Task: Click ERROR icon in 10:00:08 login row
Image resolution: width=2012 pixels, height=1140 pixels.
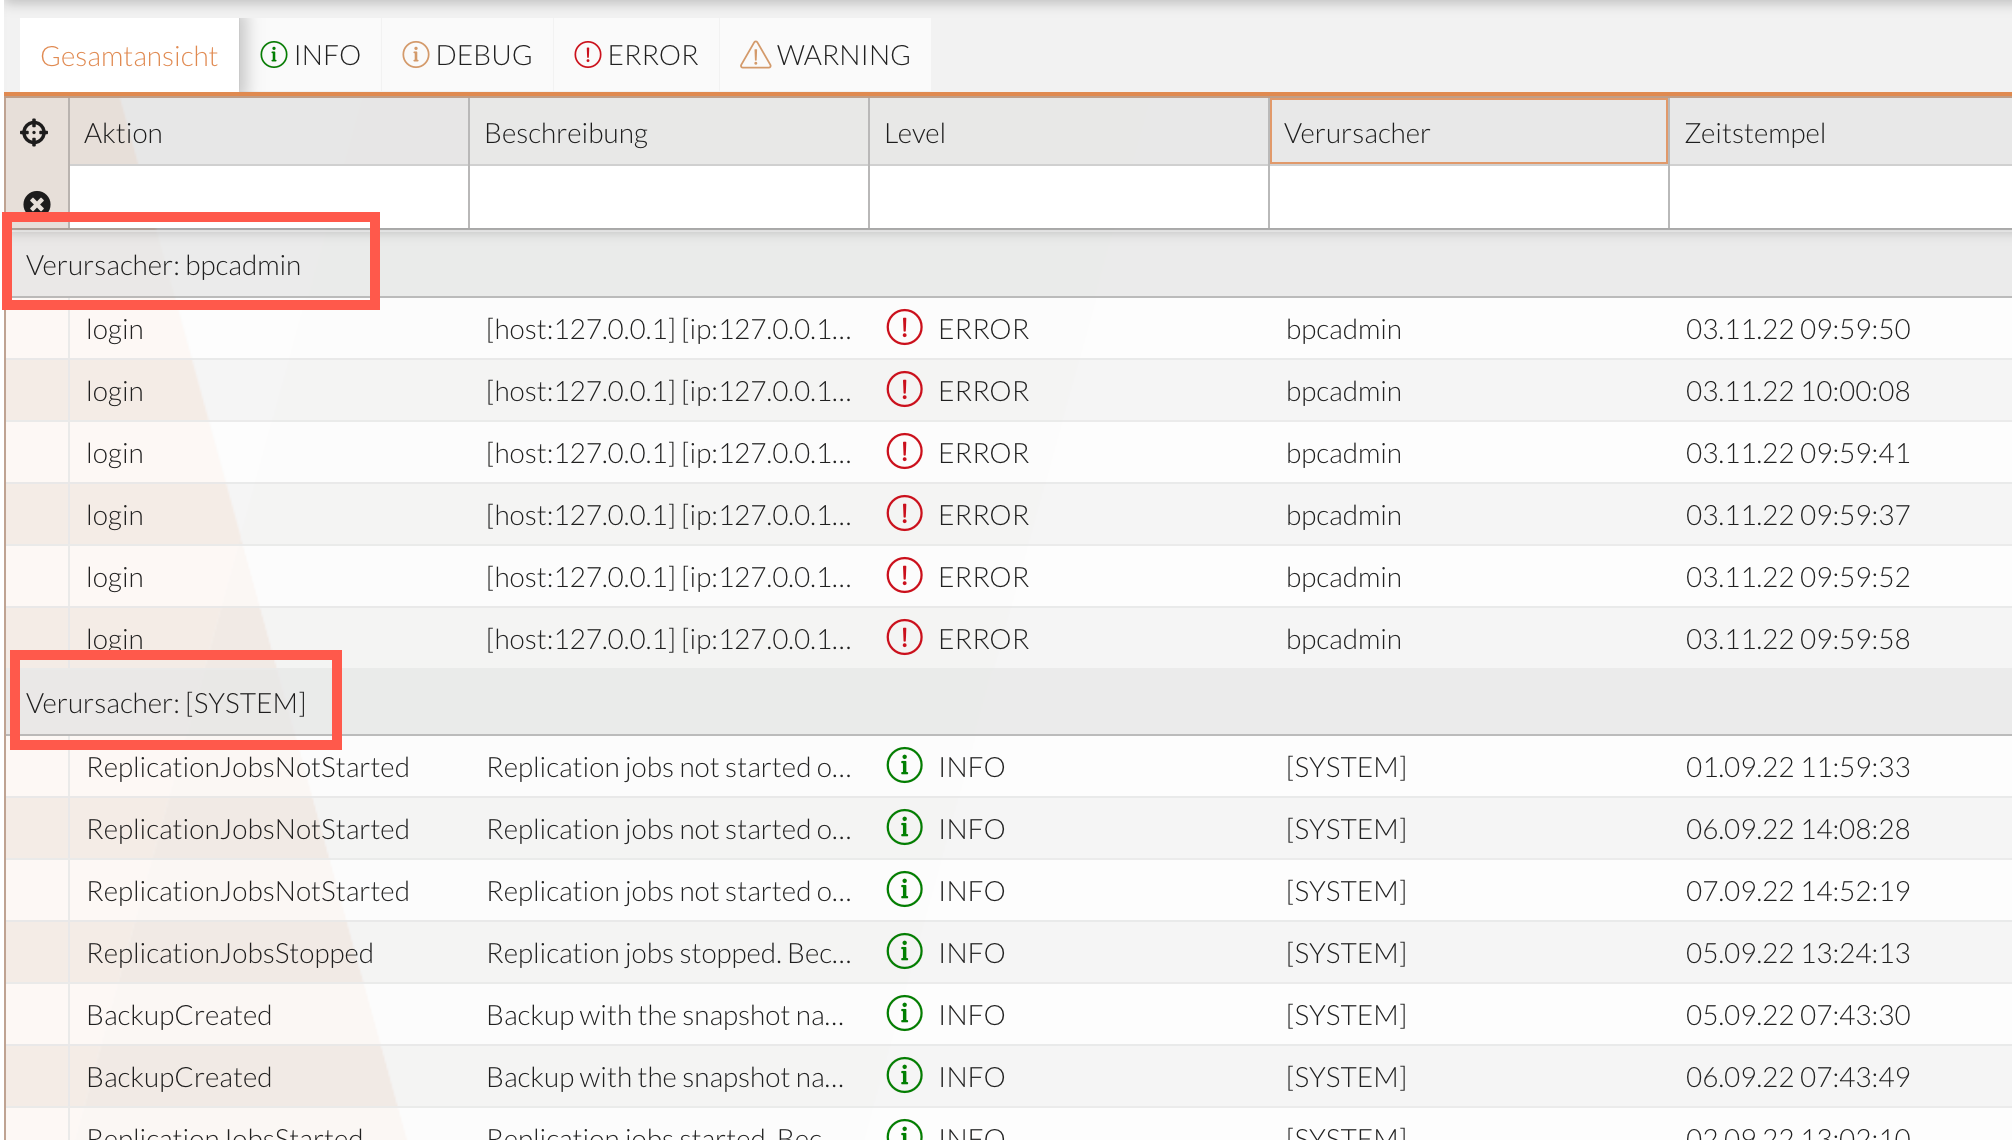Action: point(904,390)
